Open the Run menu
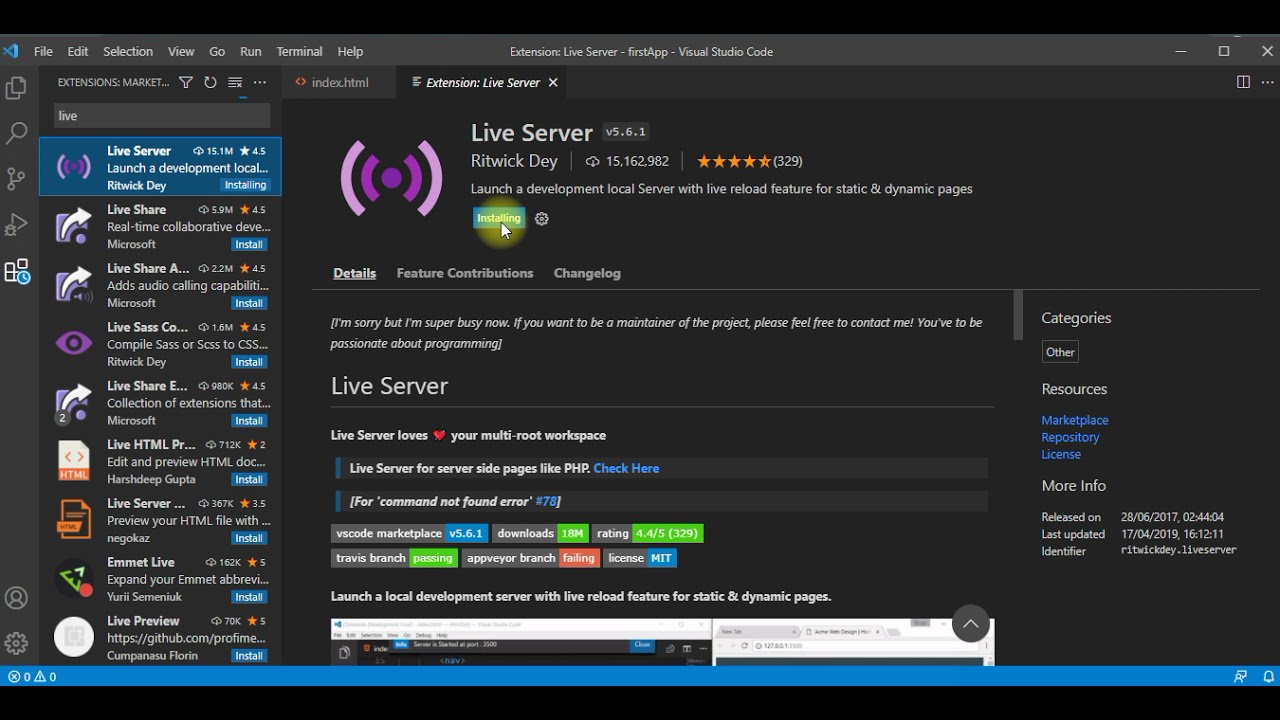The height and width of the screenshot is (720, 1280). pos(251,51)
